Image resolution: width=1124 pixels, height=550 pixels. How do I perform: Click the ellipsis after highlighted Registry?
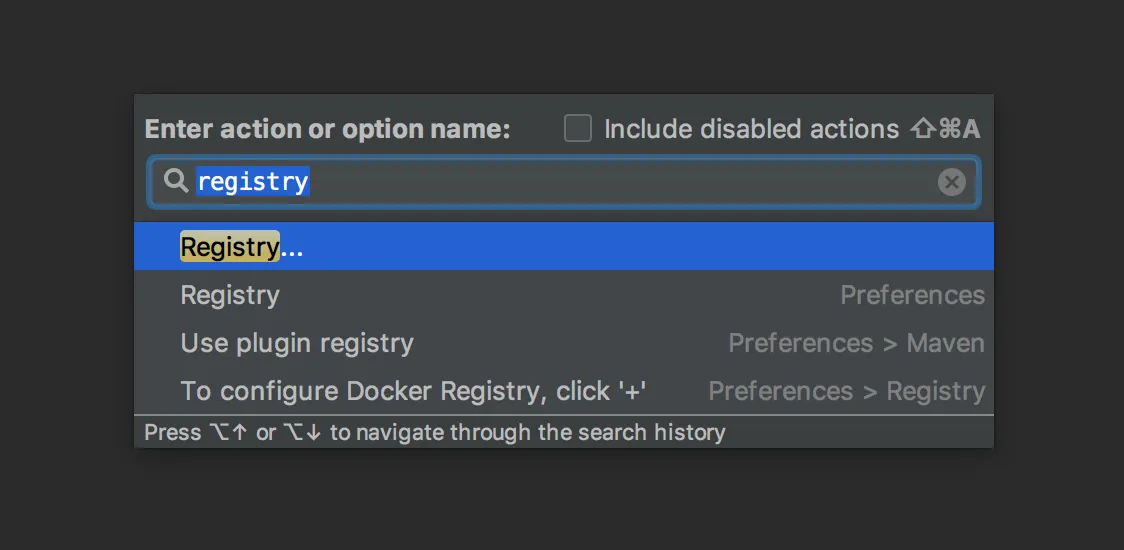(x=292, y=247)
